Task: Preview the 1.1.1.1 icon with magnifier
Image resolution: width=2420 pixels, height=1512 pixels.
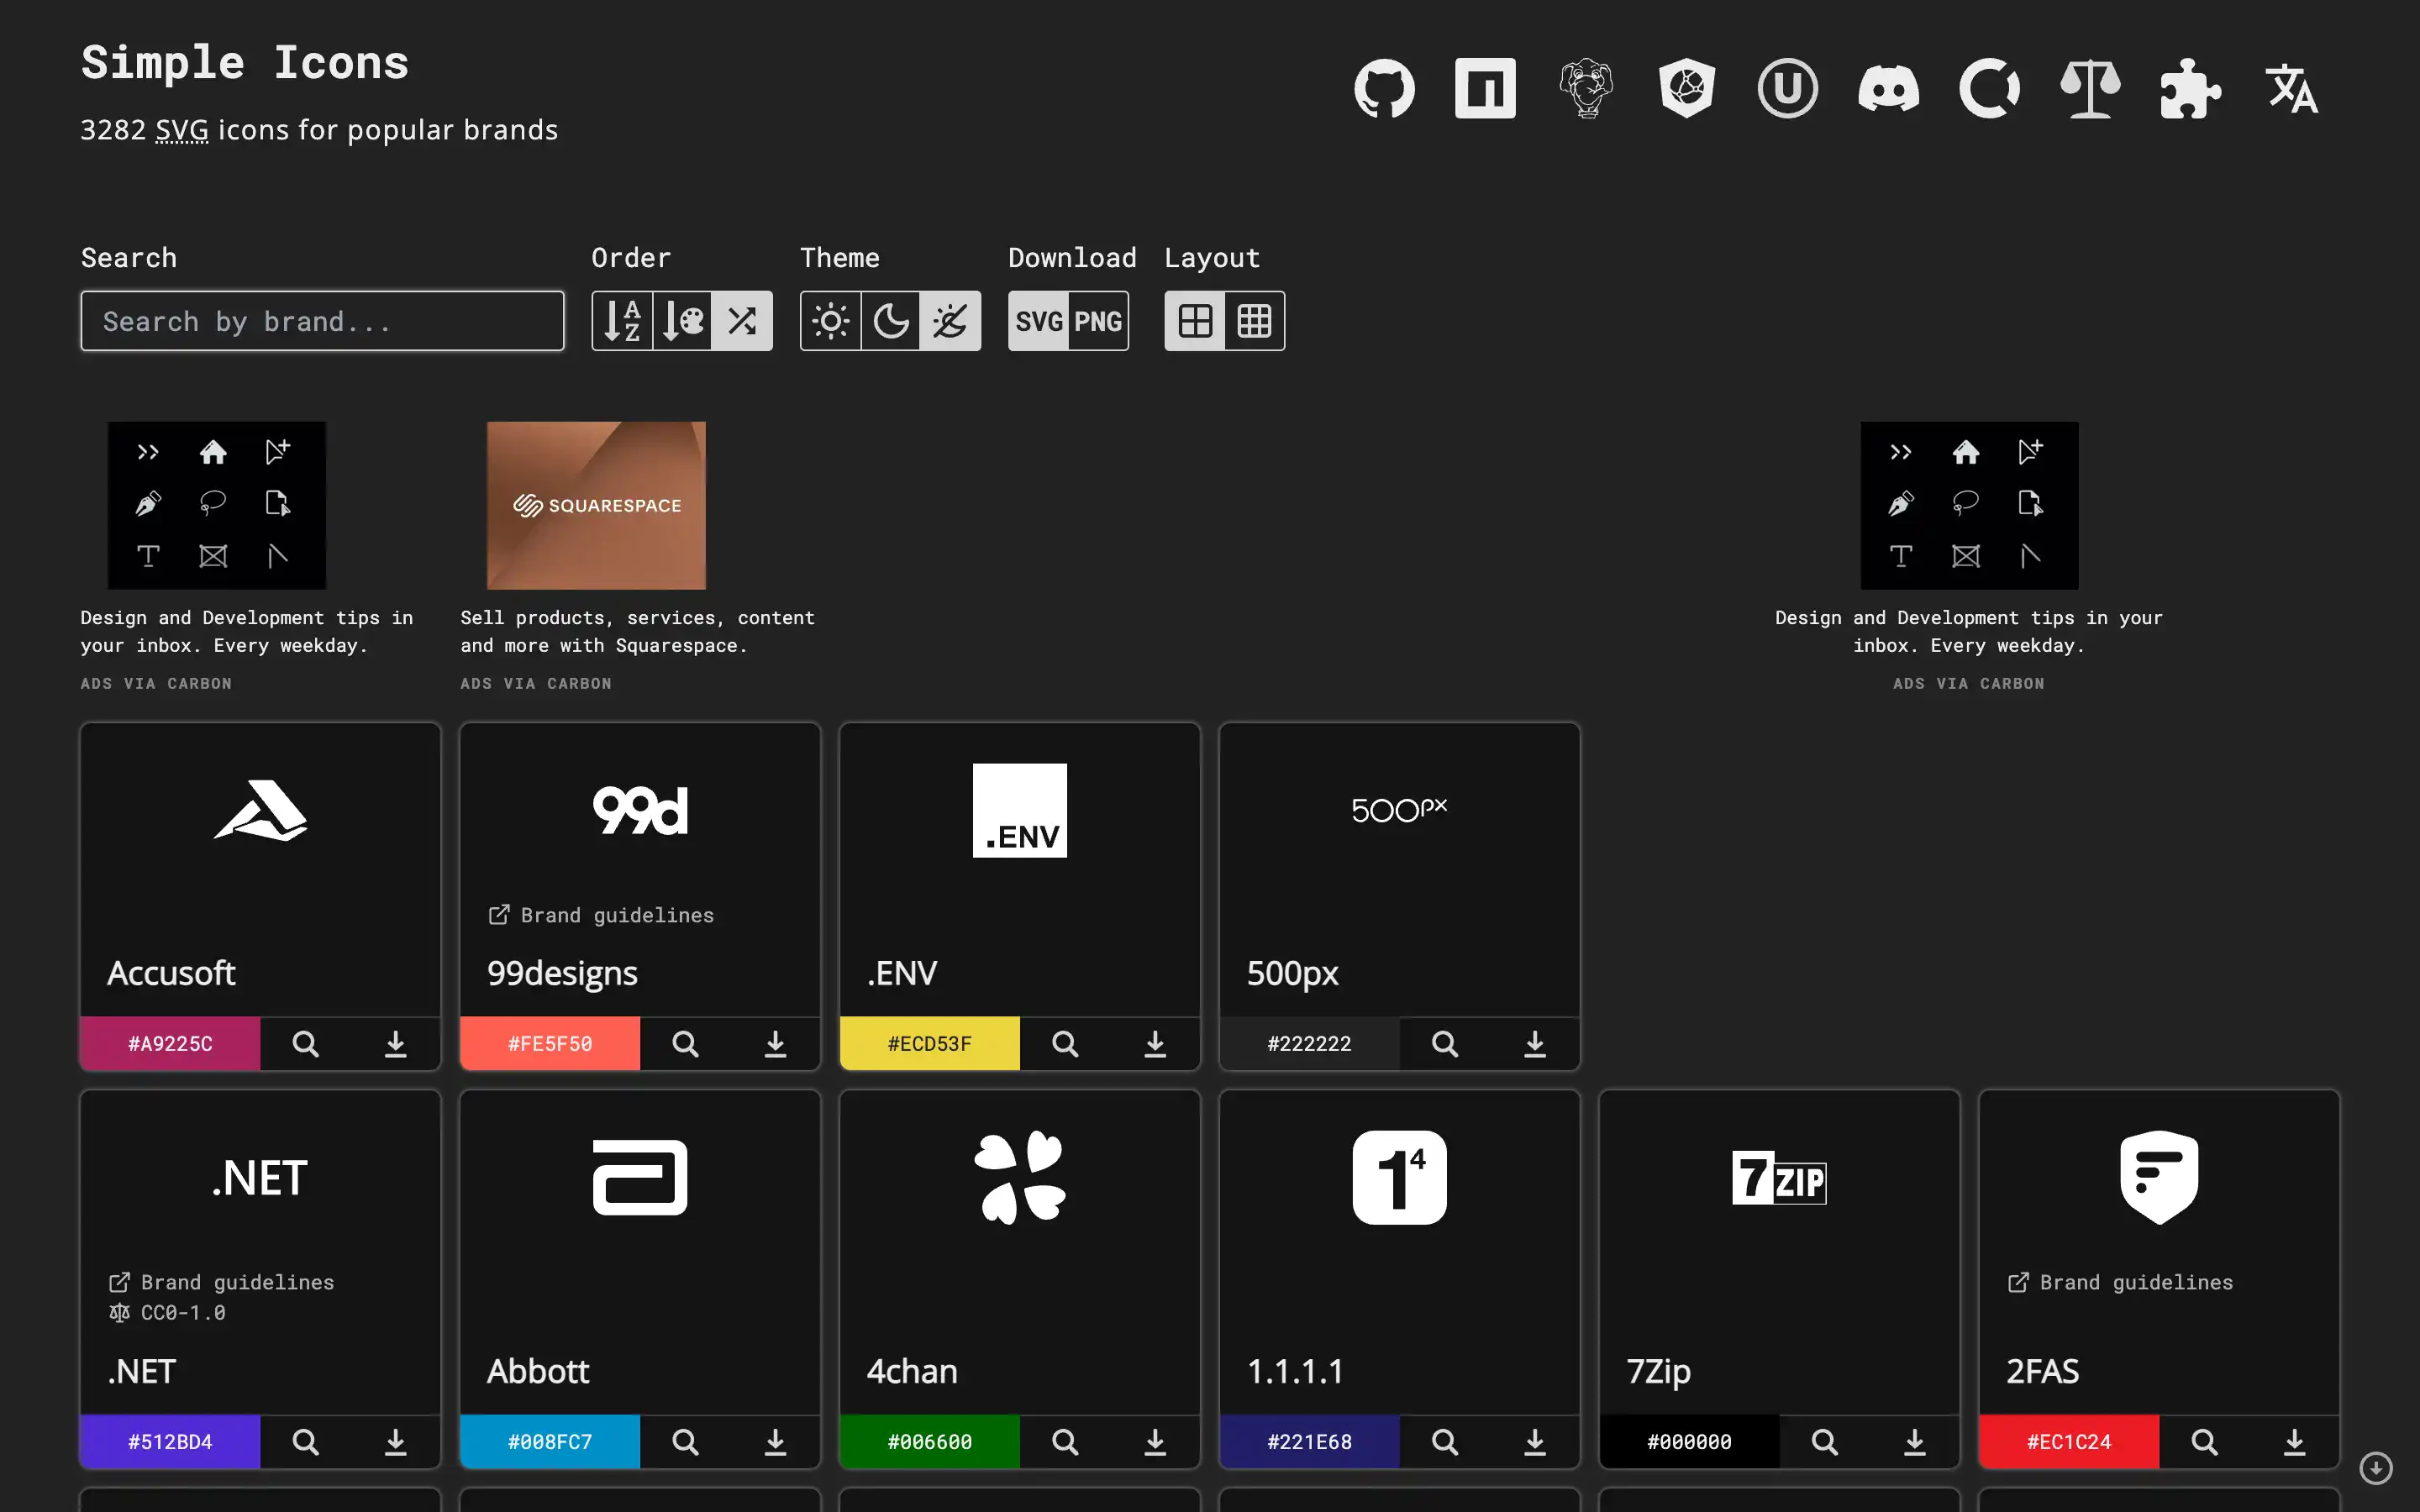Action: (1445, 1442)
